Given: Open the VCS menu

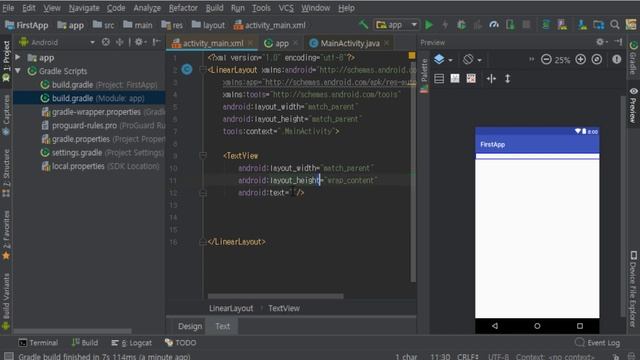Looking at the screenshot, I should point(286,8).
